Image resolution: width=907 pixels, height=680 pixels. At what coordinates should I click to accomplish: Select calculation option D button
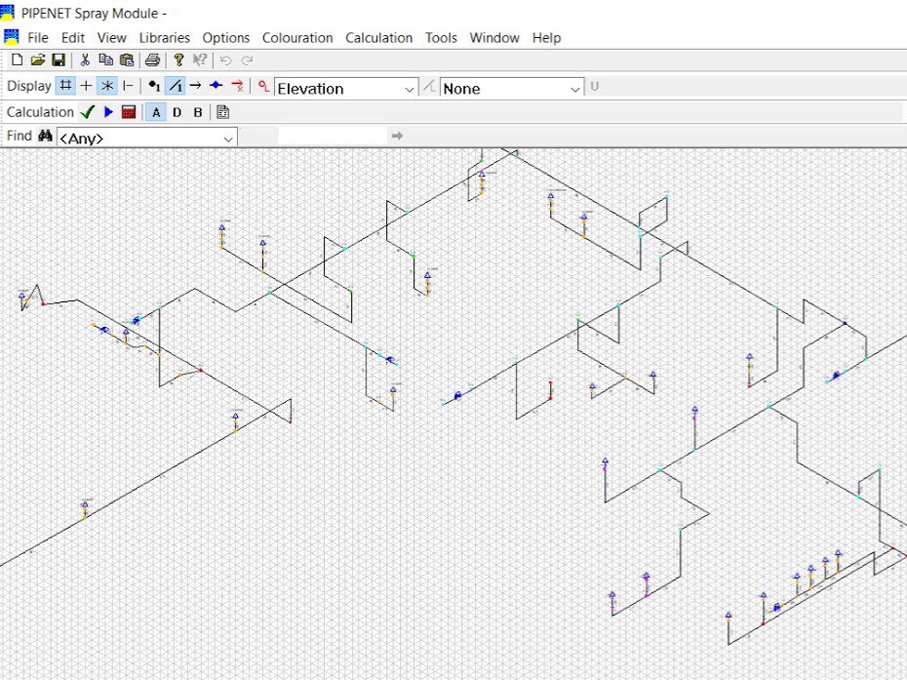click(x=177, y=113)
